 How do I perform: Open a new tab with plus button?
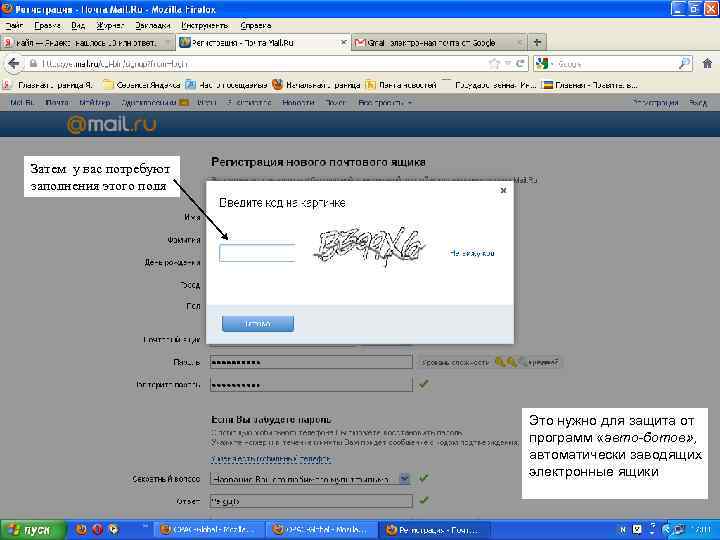pyautogui.click(x=537, y=43)
